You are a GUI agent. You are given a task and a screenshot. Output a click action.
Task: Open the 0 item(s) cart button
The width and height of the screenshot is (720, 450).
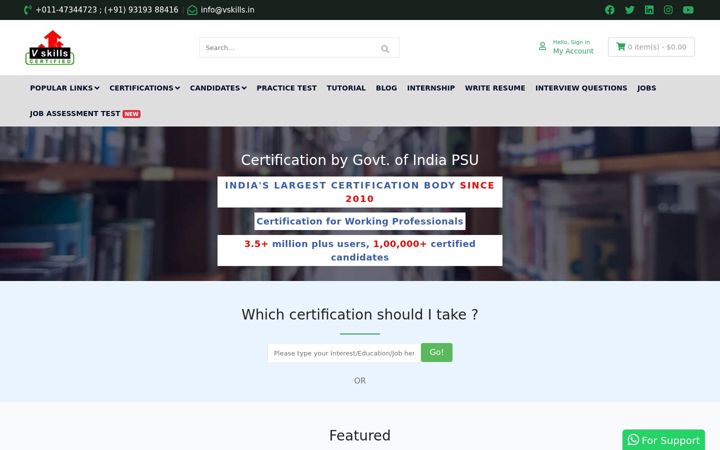(x=651, y=47)
